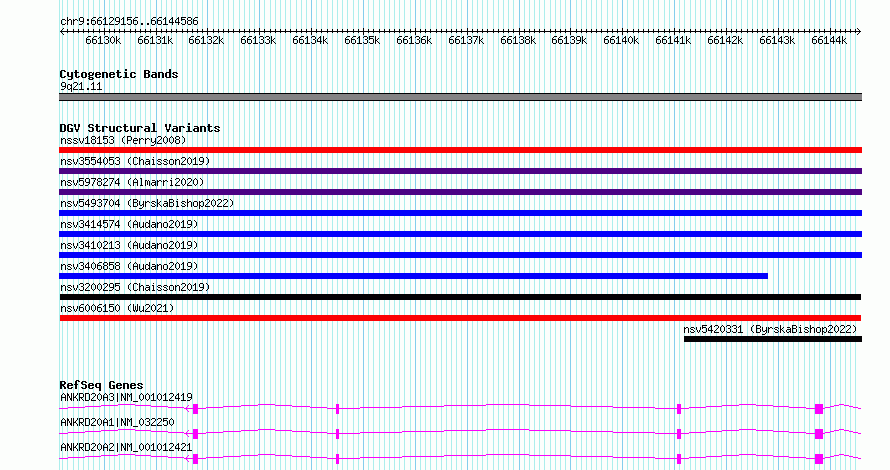Click the 66137k ruler tick label

[466, 40]
